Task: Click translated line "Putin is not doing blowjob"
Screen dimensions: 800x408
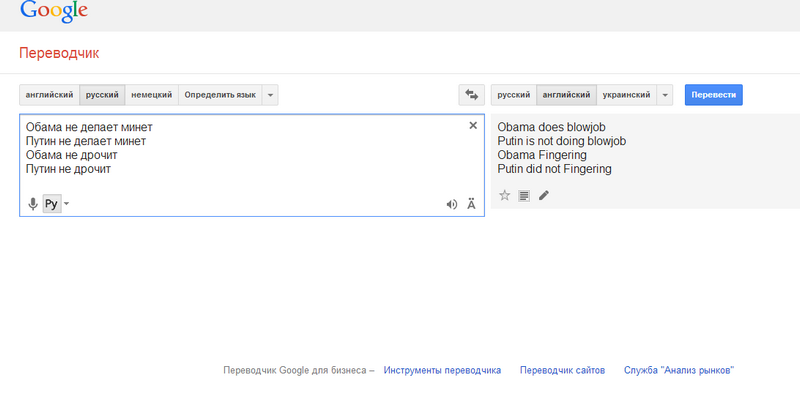Action: (x=562, y=141)
